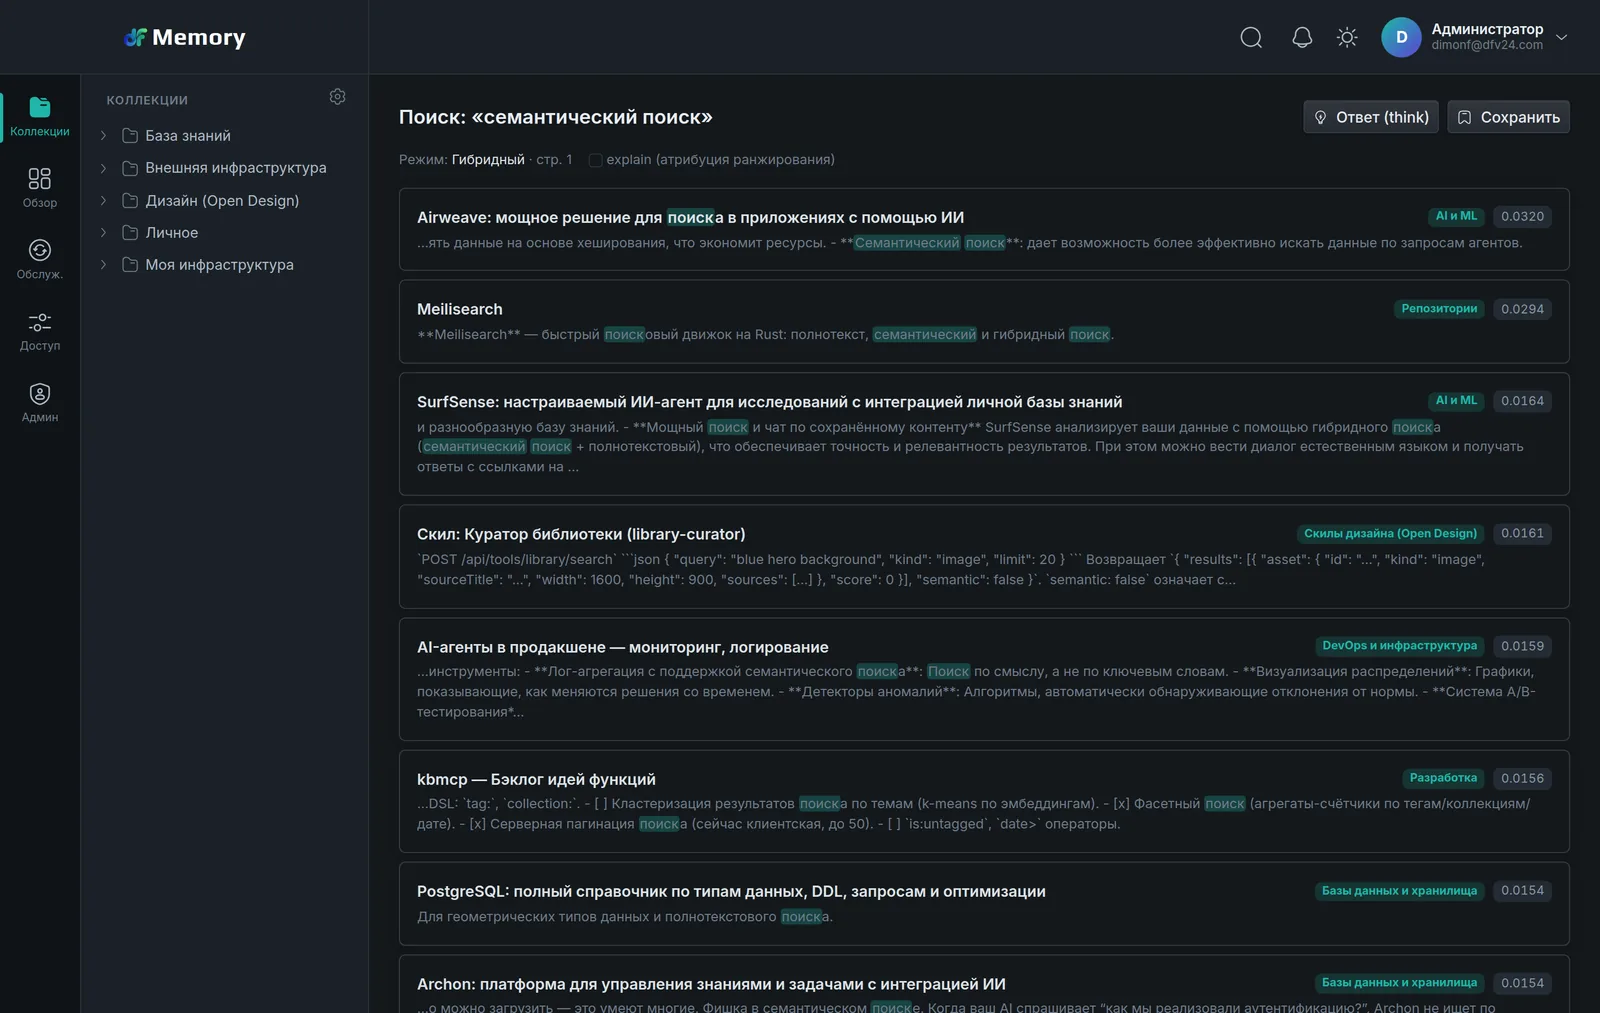
Task: Click Администратор user name
Action: pyautogui.click(x=1487, y=29)
